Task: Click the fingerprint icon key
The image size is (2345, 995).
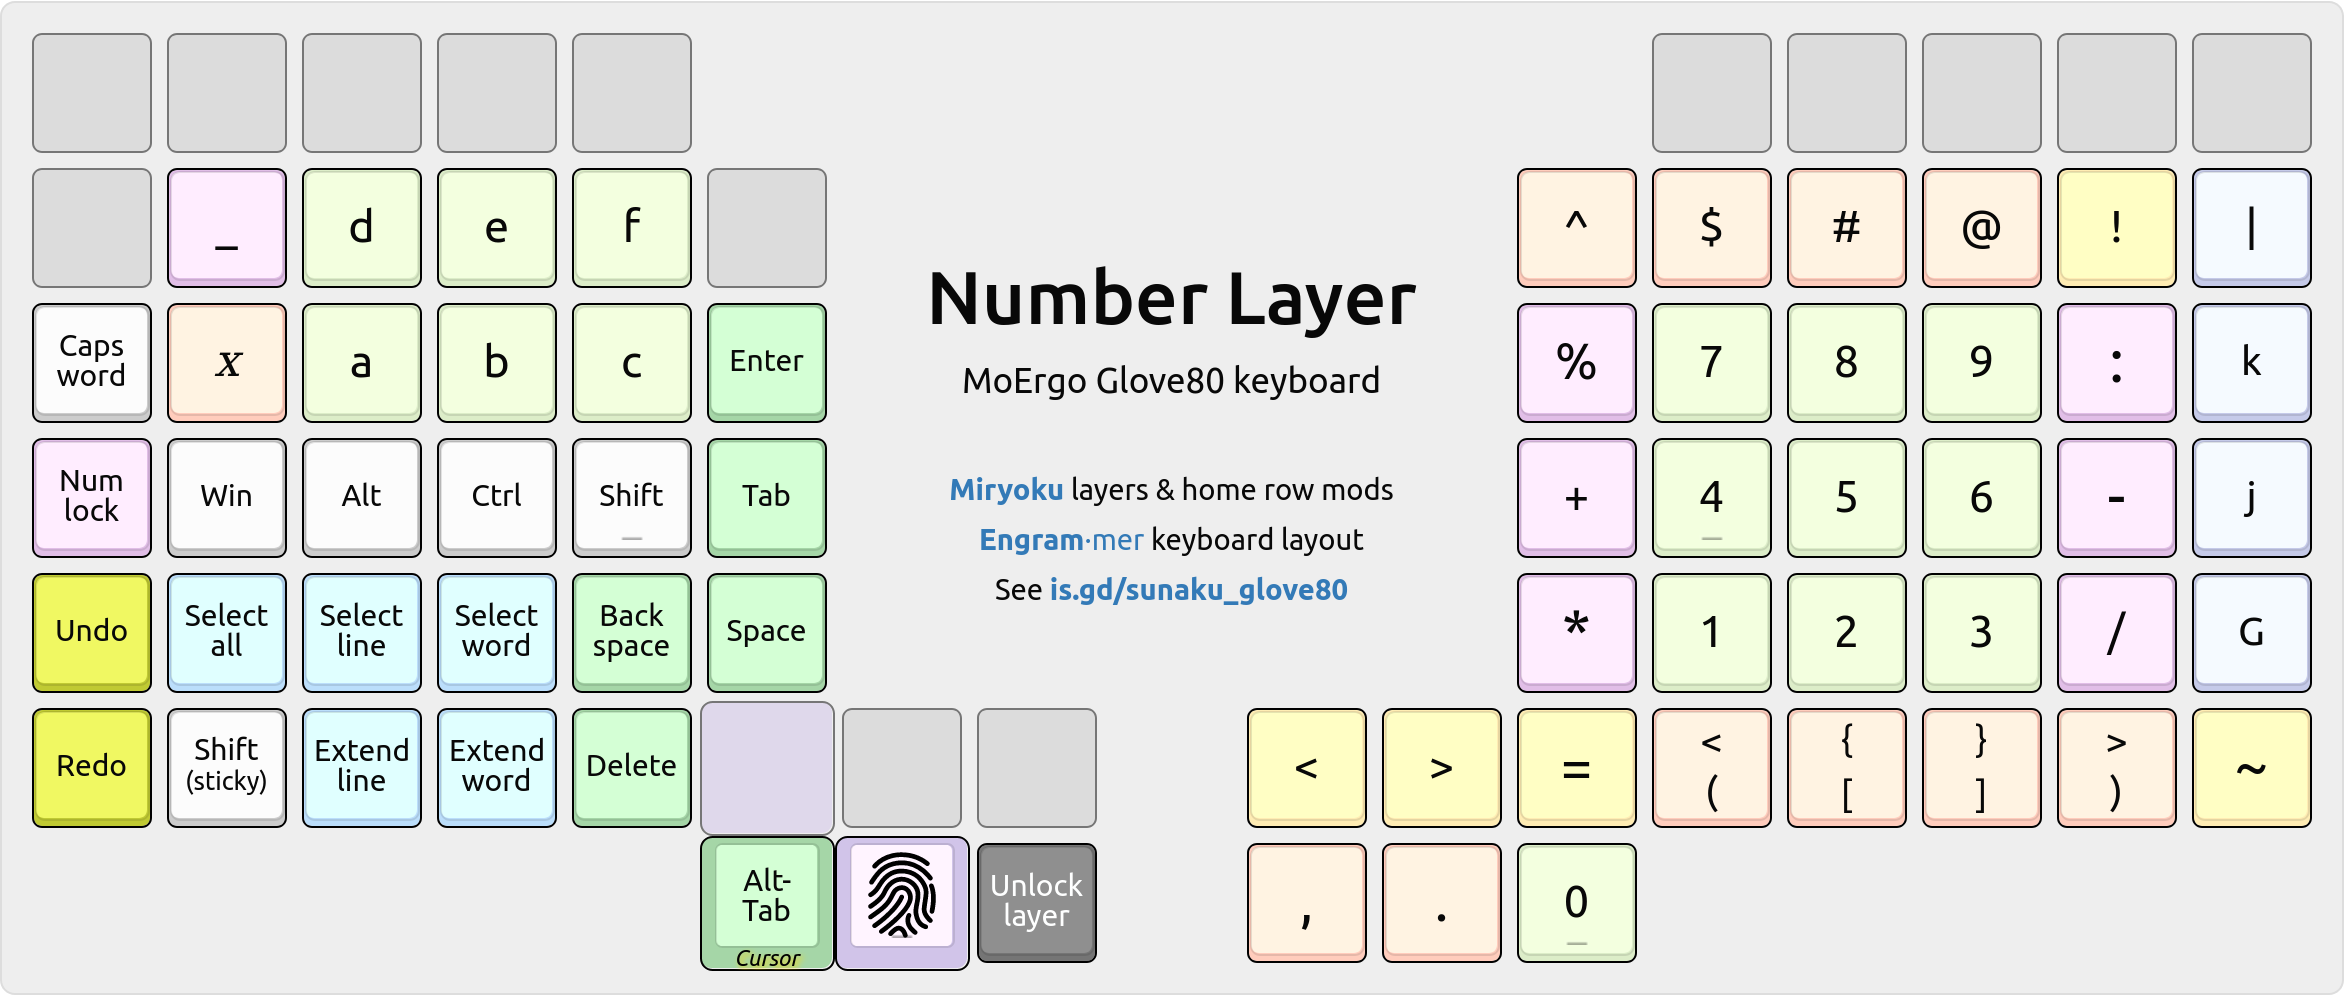Action: tap(902, 903)
